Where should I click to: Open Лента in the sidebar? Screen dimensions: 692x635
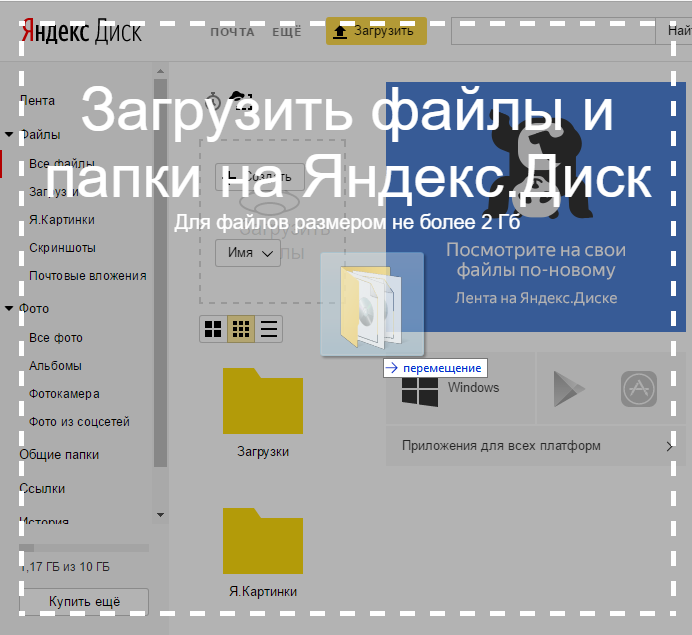click(x=37, y=101)
